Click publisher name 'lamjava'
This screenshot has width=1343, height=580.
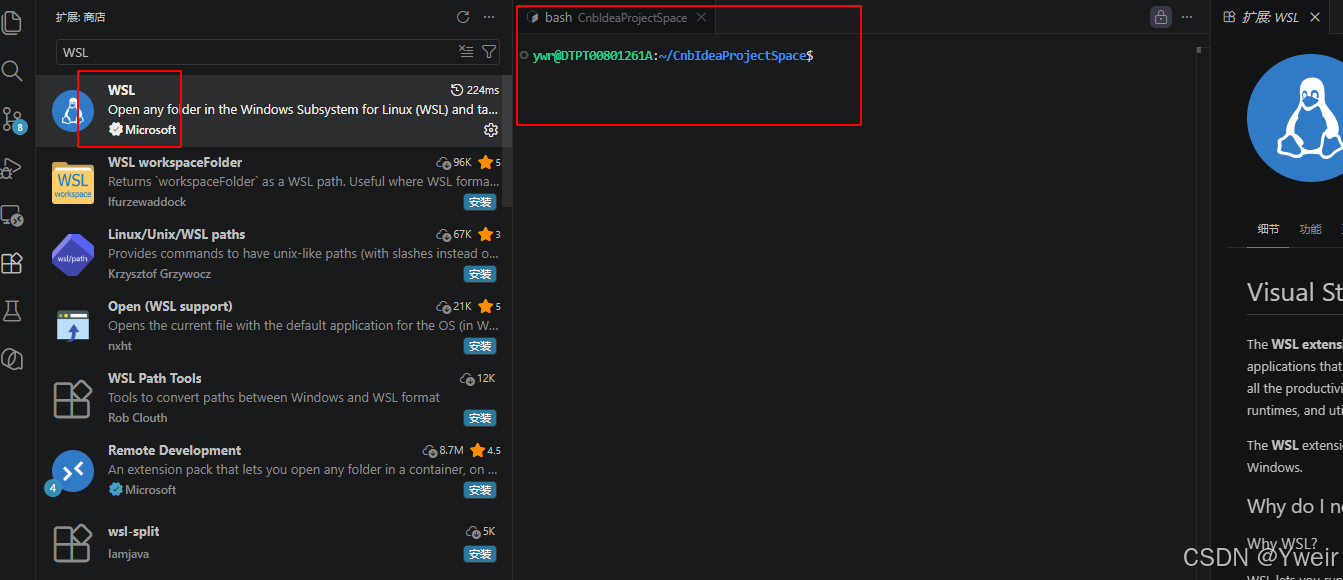(128, 554)
